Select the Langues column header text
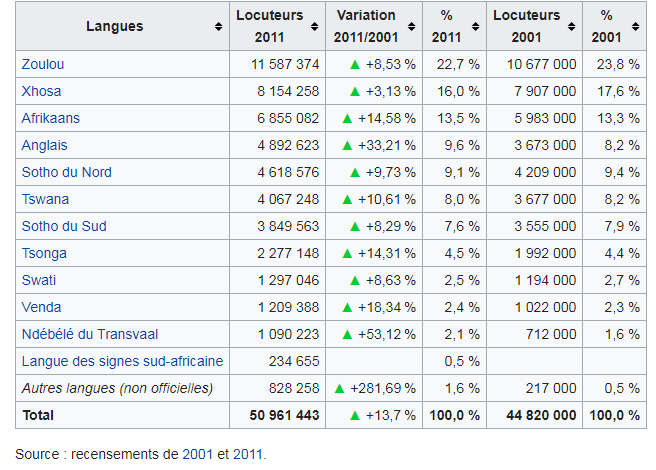The height and width of the screenshot is (470, 656). tap(115, 26)
